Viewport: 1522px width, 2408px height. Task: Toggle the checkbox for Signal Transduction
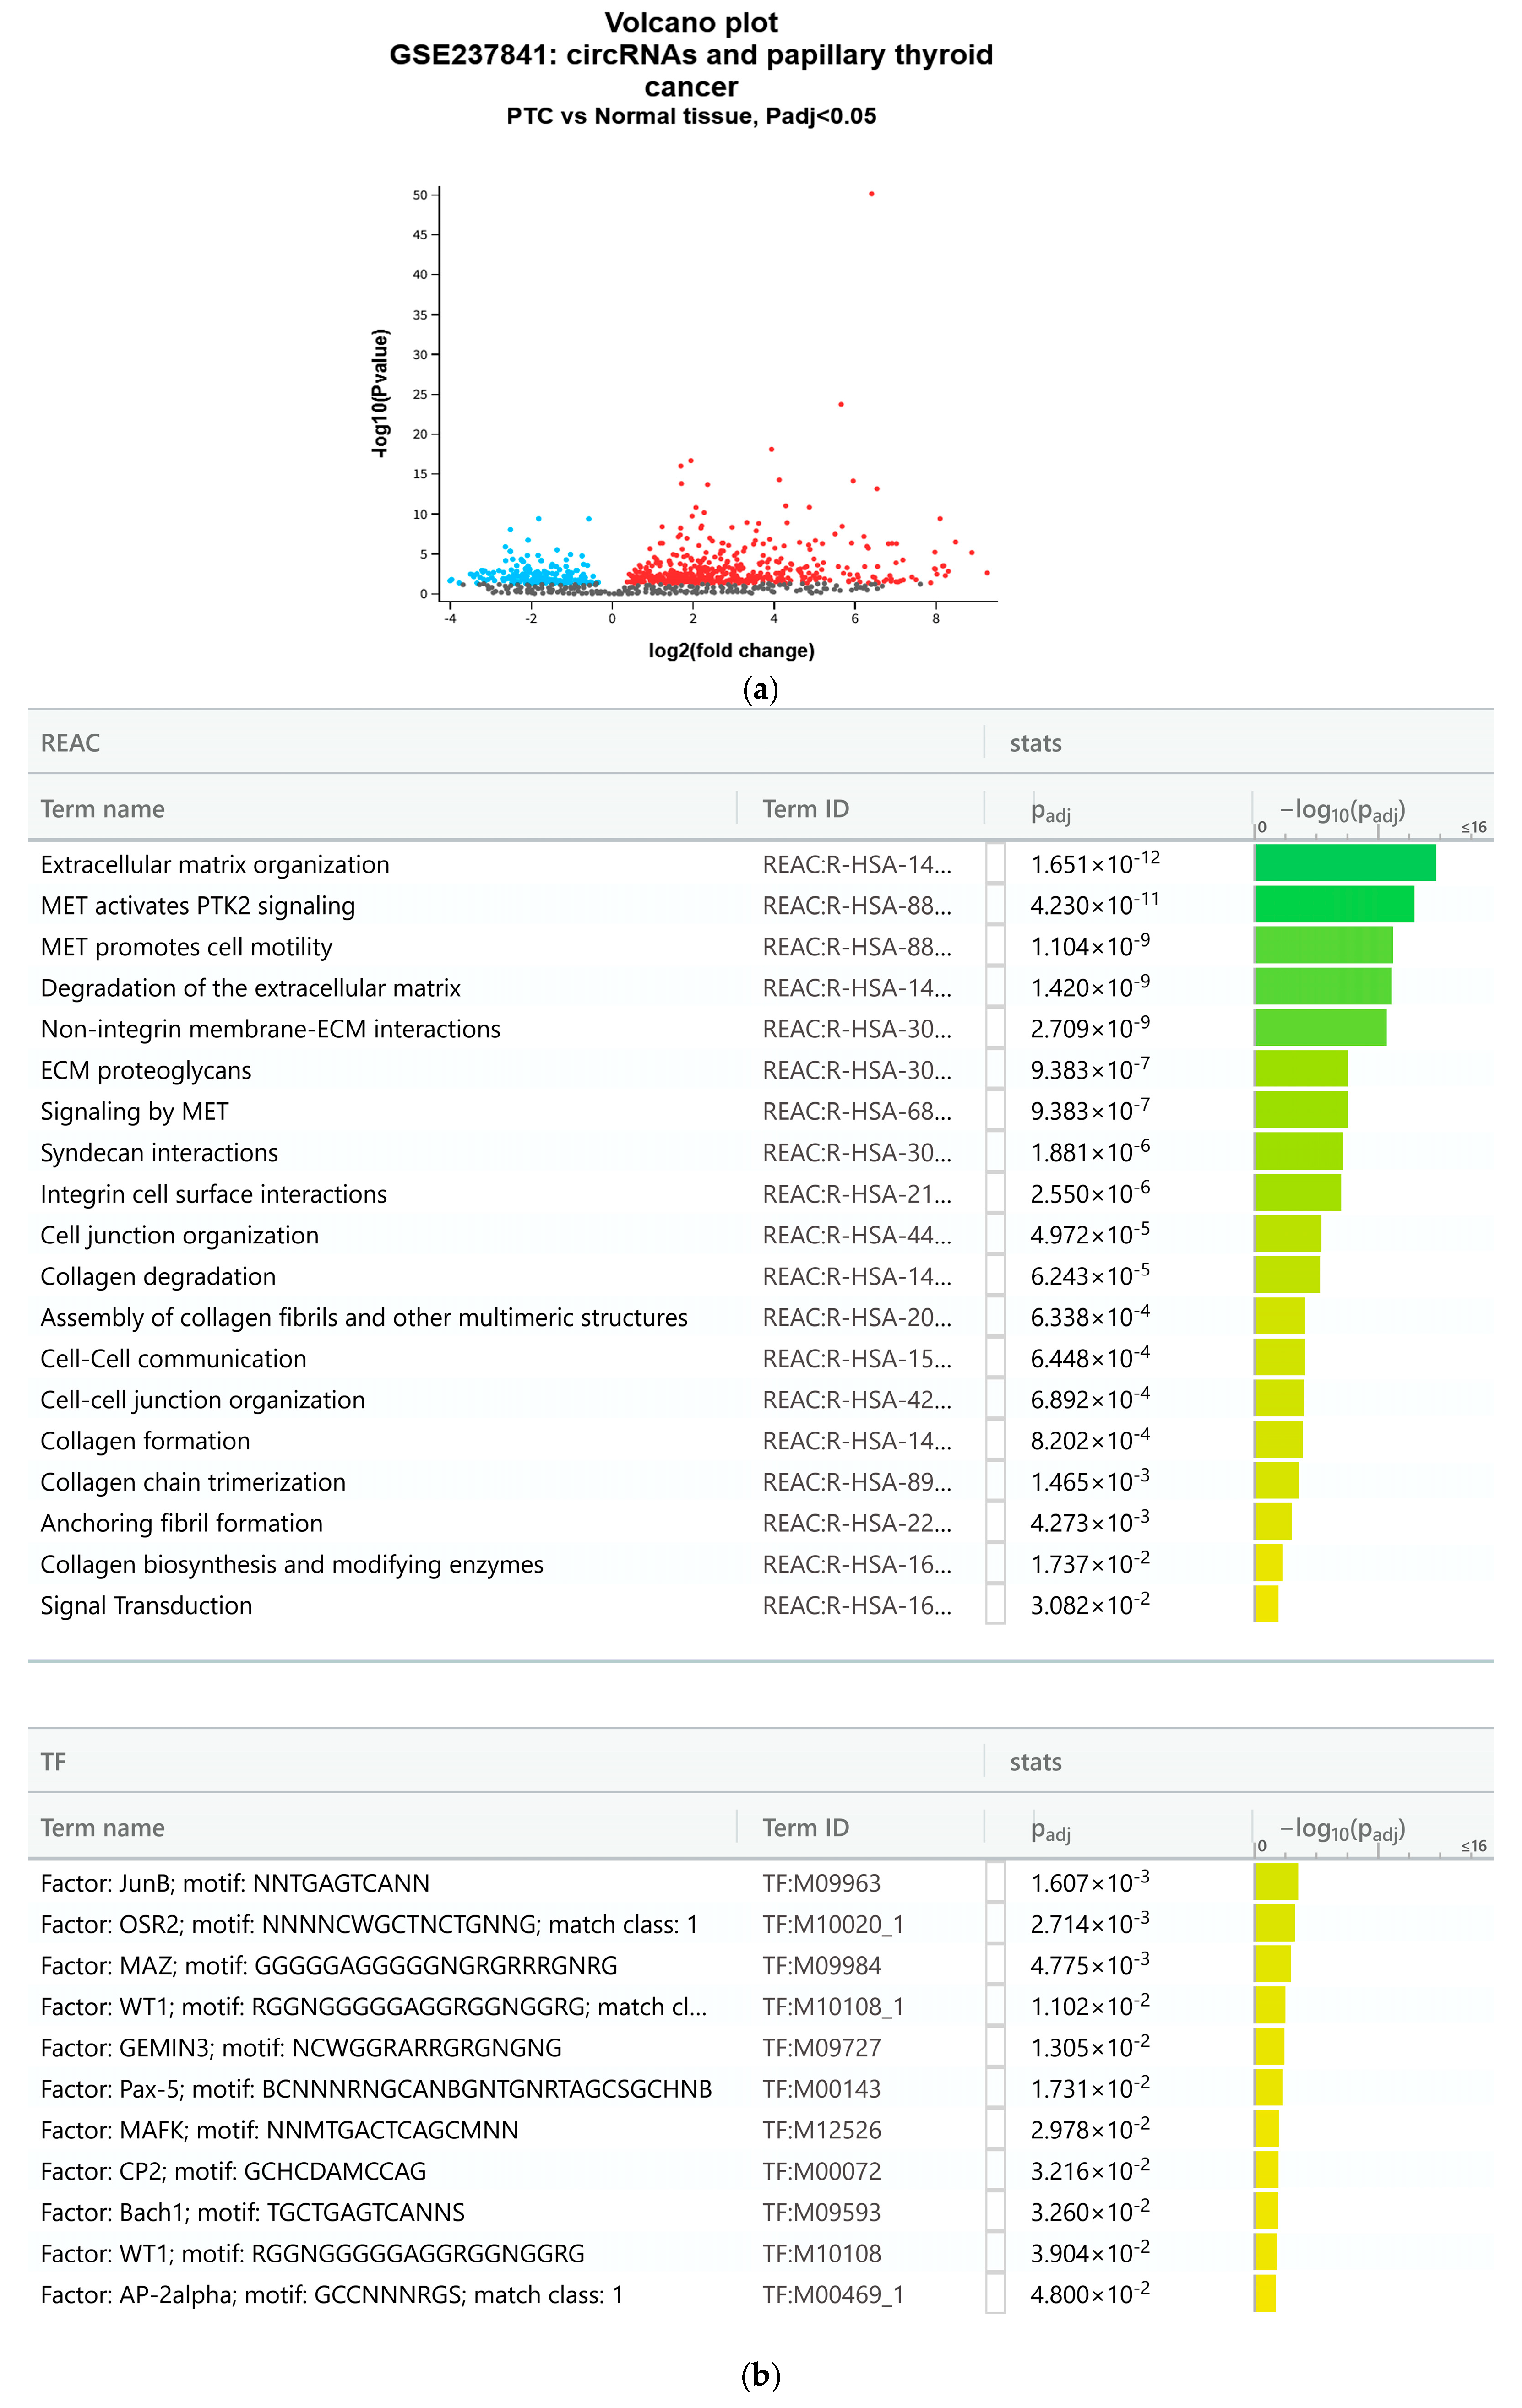[x=995, y=1605]
